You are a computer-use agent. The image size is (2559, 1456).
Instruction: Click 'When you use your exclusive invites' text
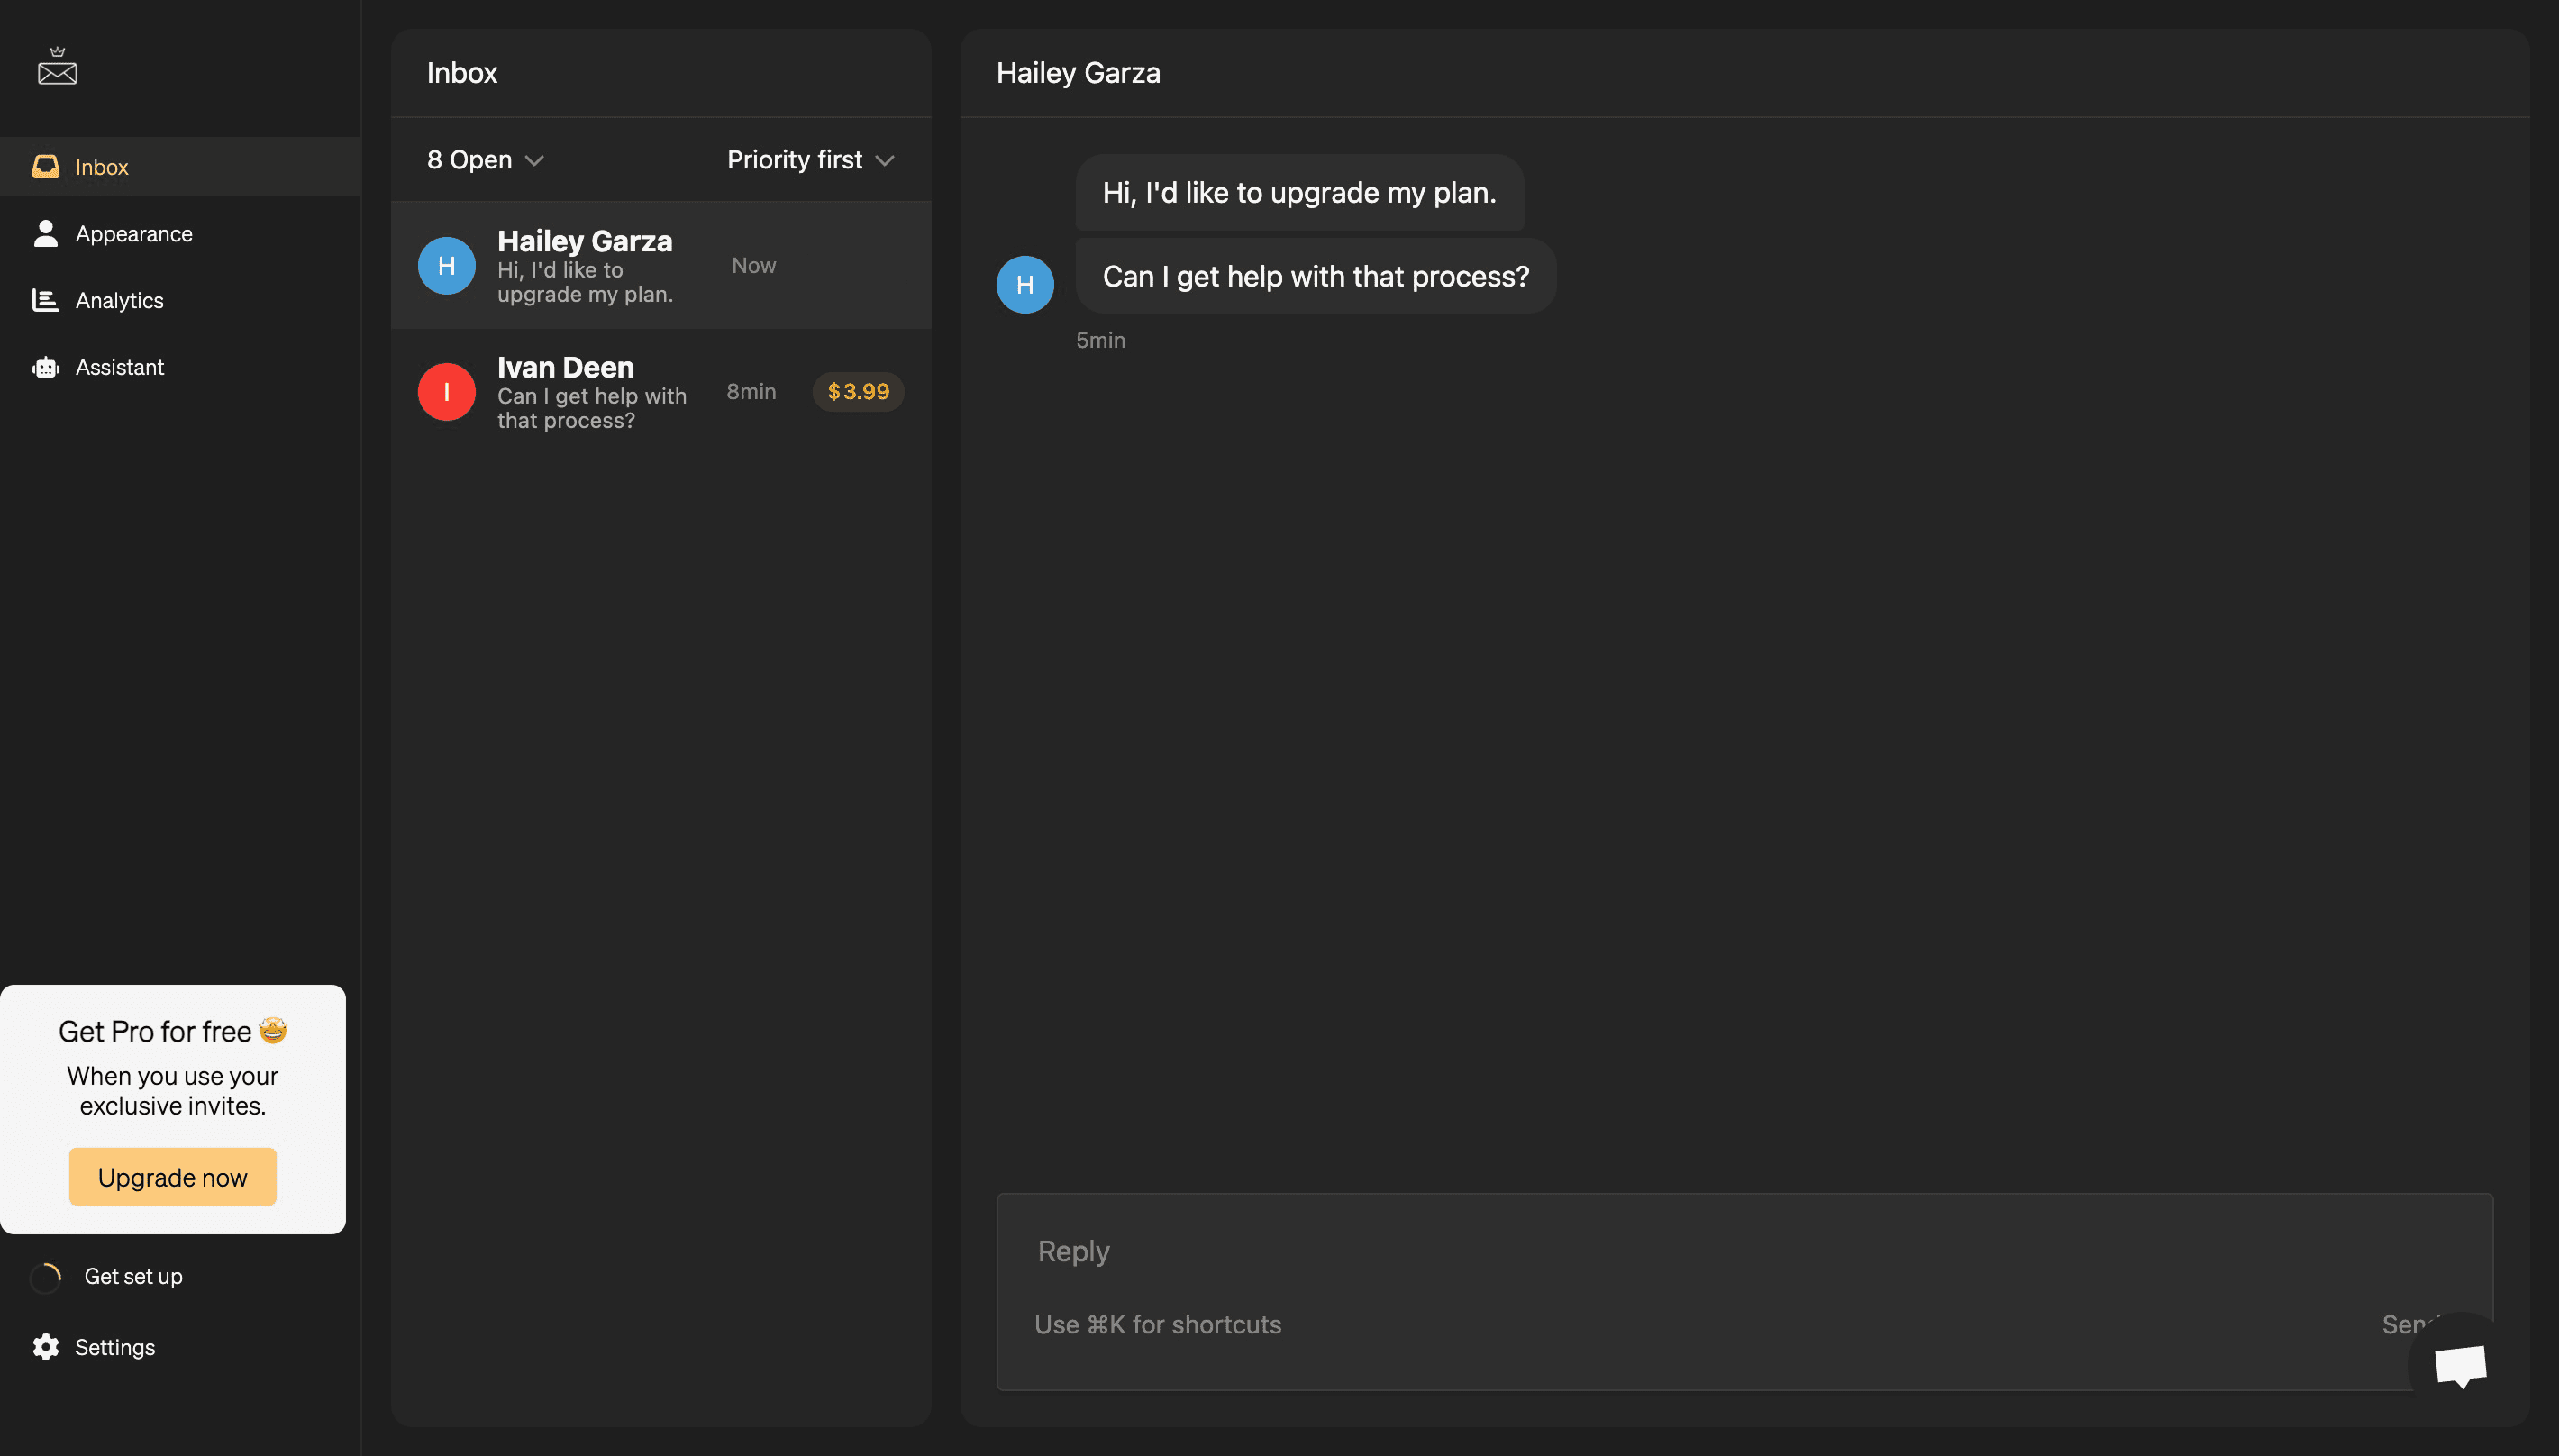(172, 1091)
